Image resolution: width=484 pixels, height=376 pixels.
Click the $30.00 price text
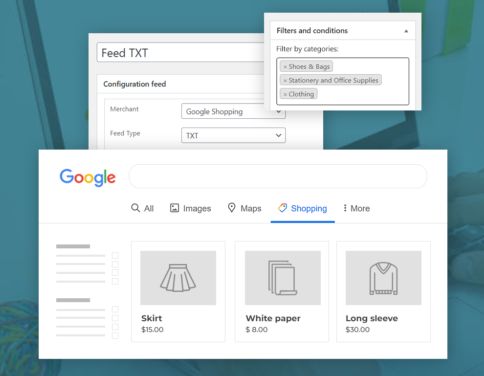tap(358, 330)
